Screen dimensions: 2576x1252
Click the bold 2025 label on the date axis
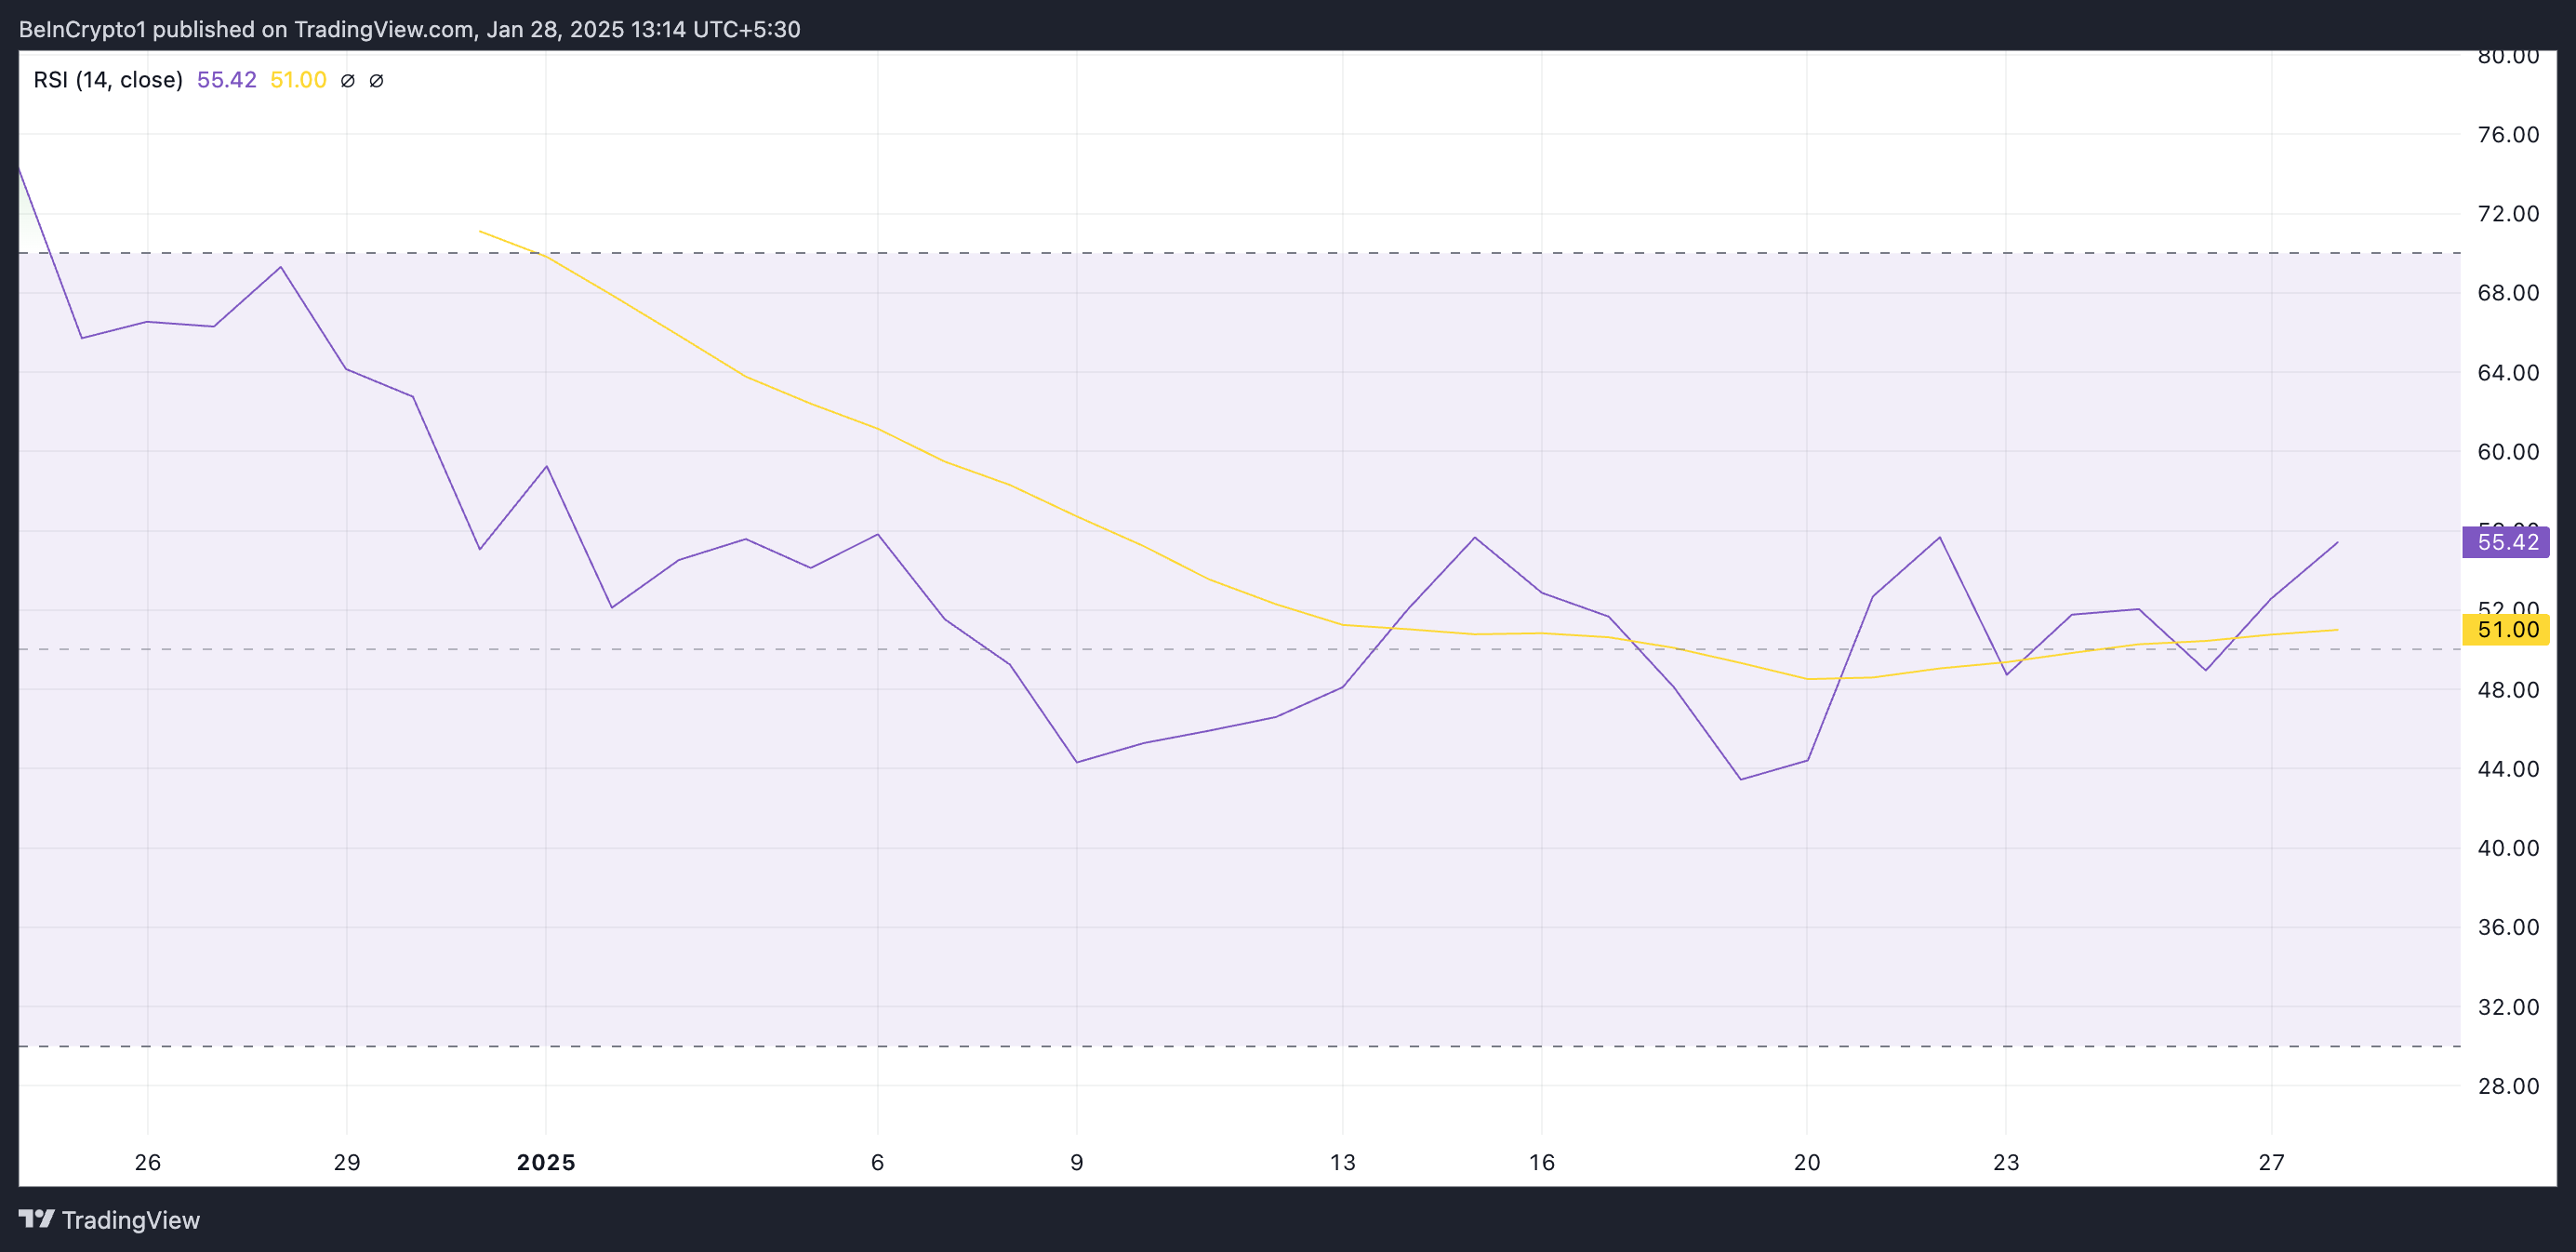point(546,1162)
